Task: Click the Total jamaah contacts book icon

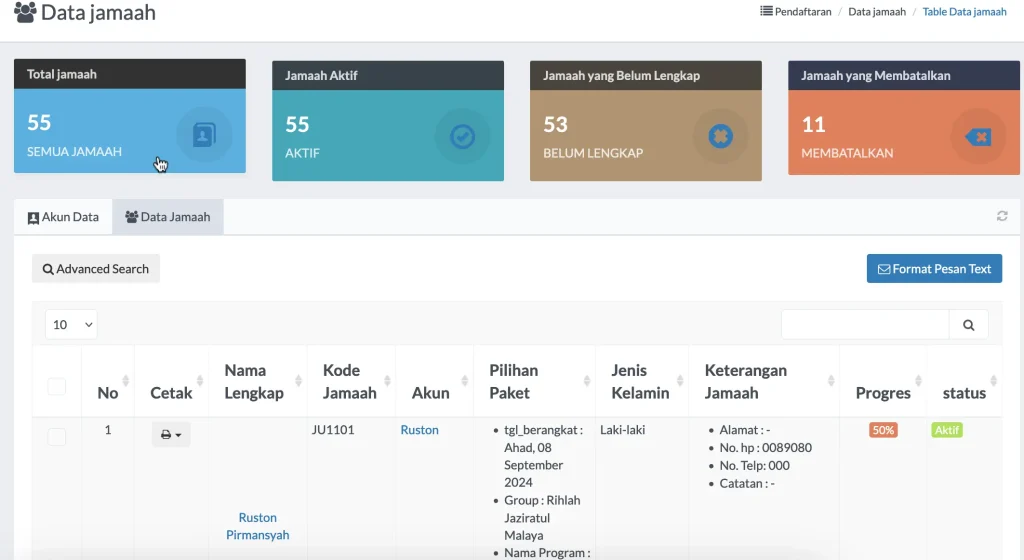Action: (x=204, y=135)
